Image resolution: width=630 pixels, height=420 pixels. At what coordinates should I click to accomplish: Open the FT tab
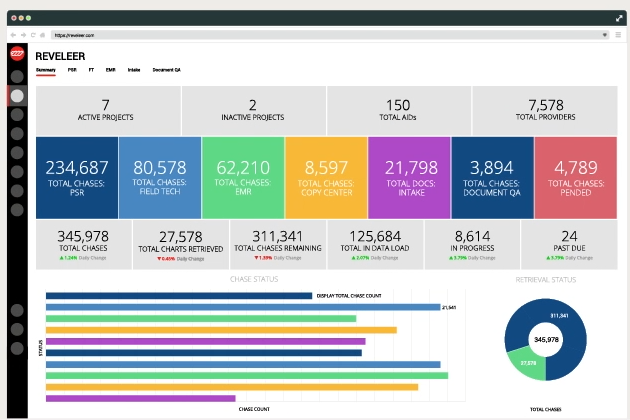pyautogui.click(x=91, y=70)
